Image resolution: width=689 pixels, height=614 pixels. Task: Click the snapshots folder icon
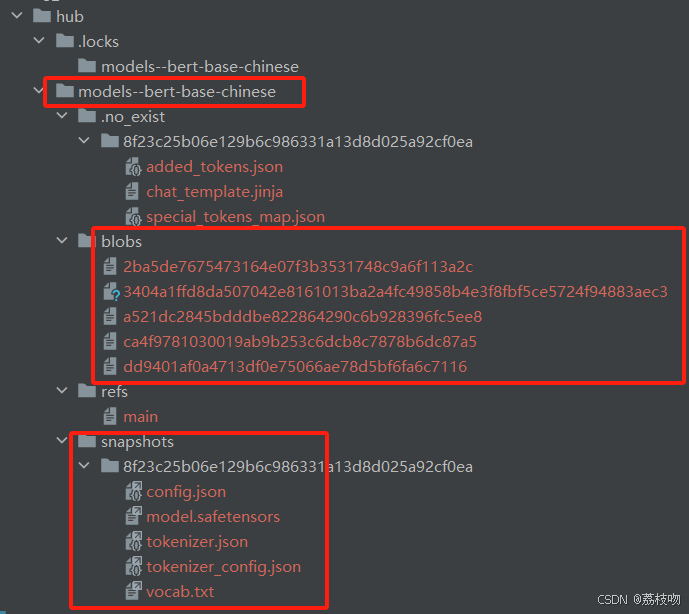point(87,441)
